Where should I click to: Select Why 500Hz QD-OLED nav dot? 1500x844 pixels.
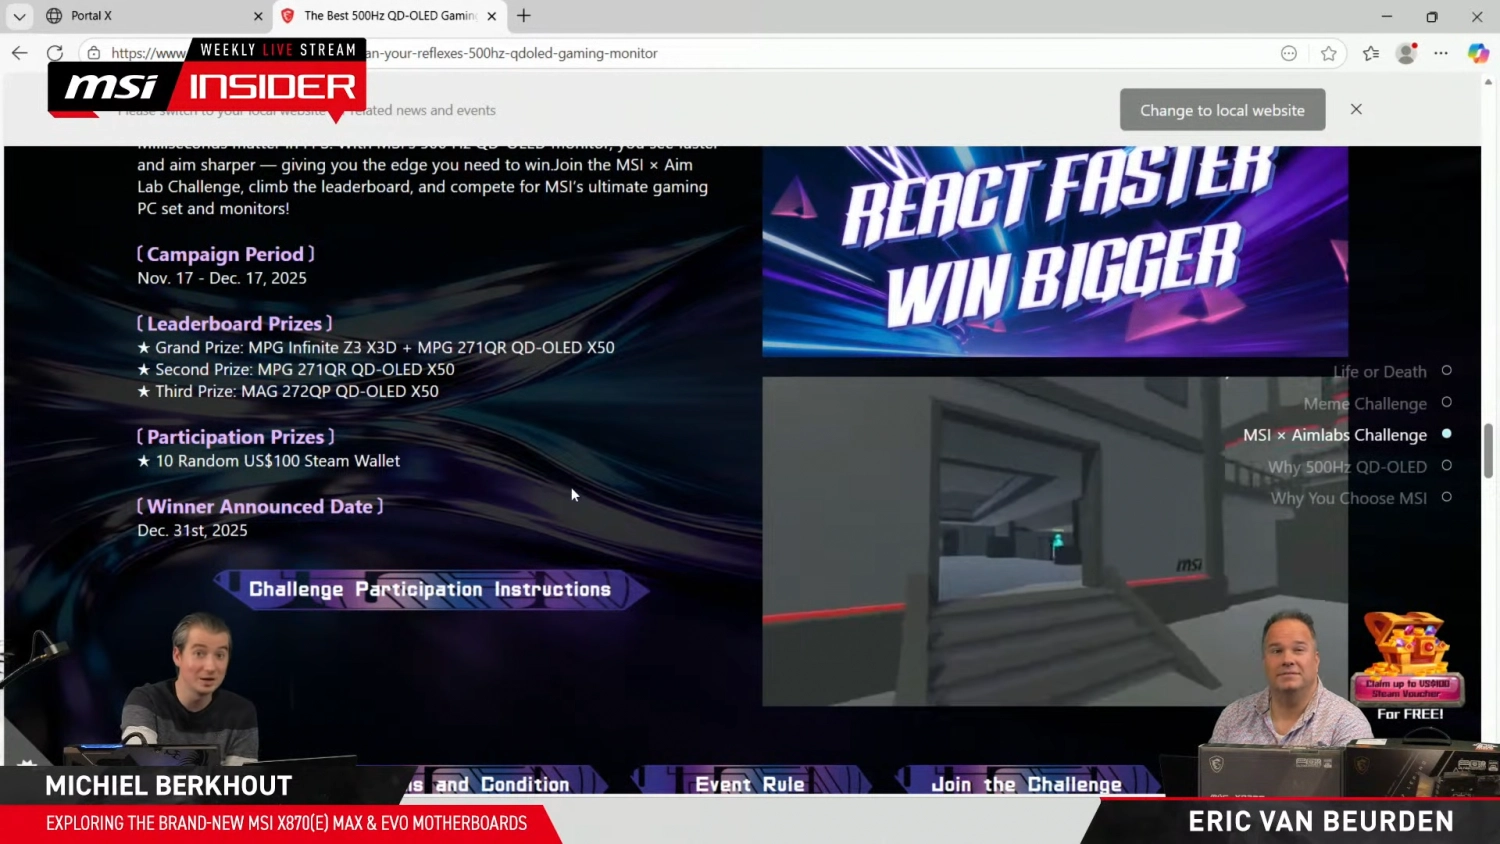(x=1446, y=466)
